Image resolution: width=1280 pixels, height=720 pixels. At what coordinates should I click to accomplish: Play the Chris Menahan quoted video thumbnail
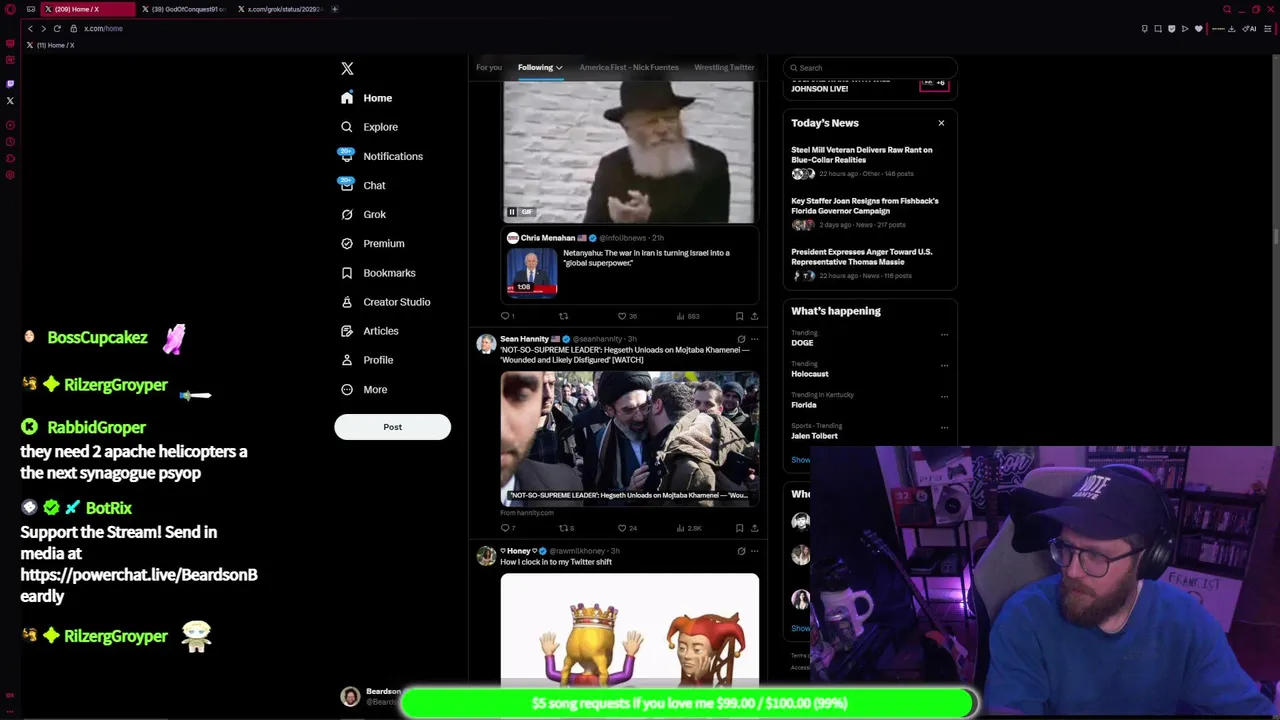[x=532, y=273]
